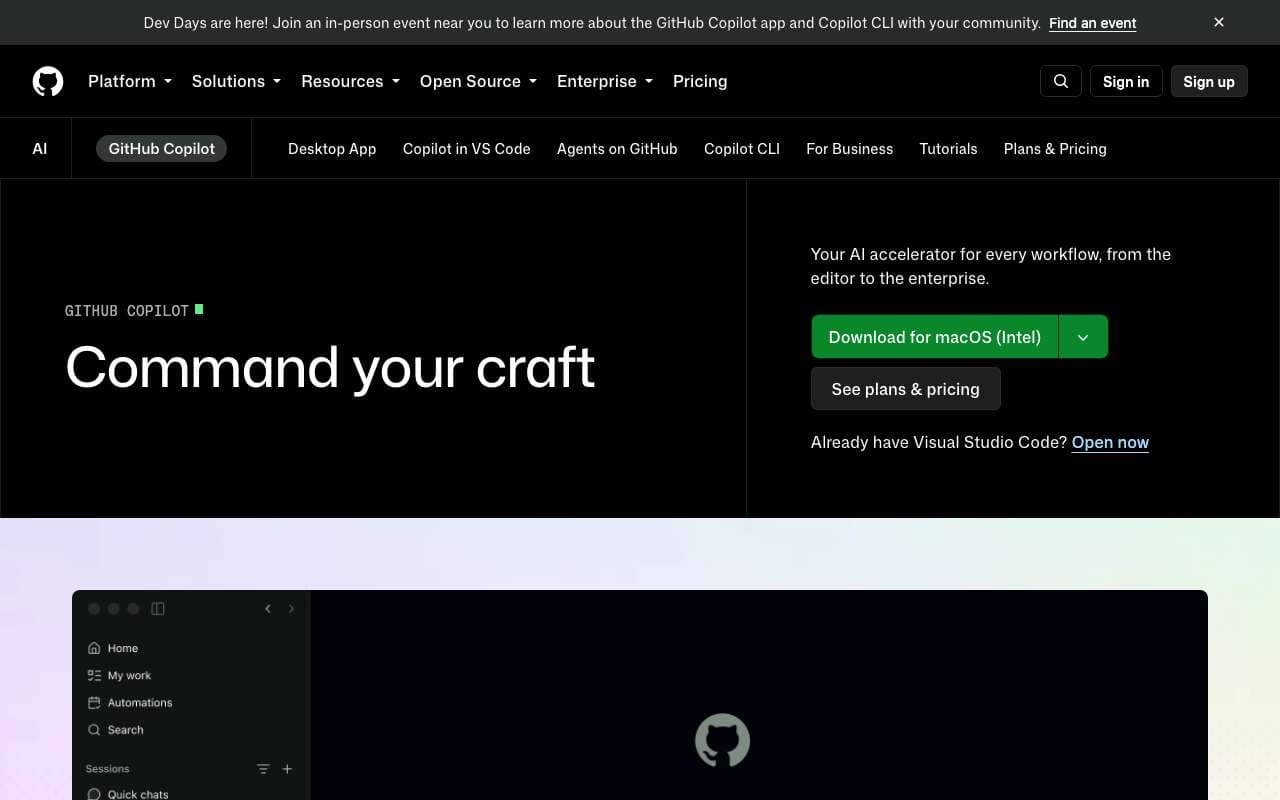The height and width of the screenshot is (800, 1280).
Task: Dismiss the Dev Days announcement banner
Action: pos(1219,22)
